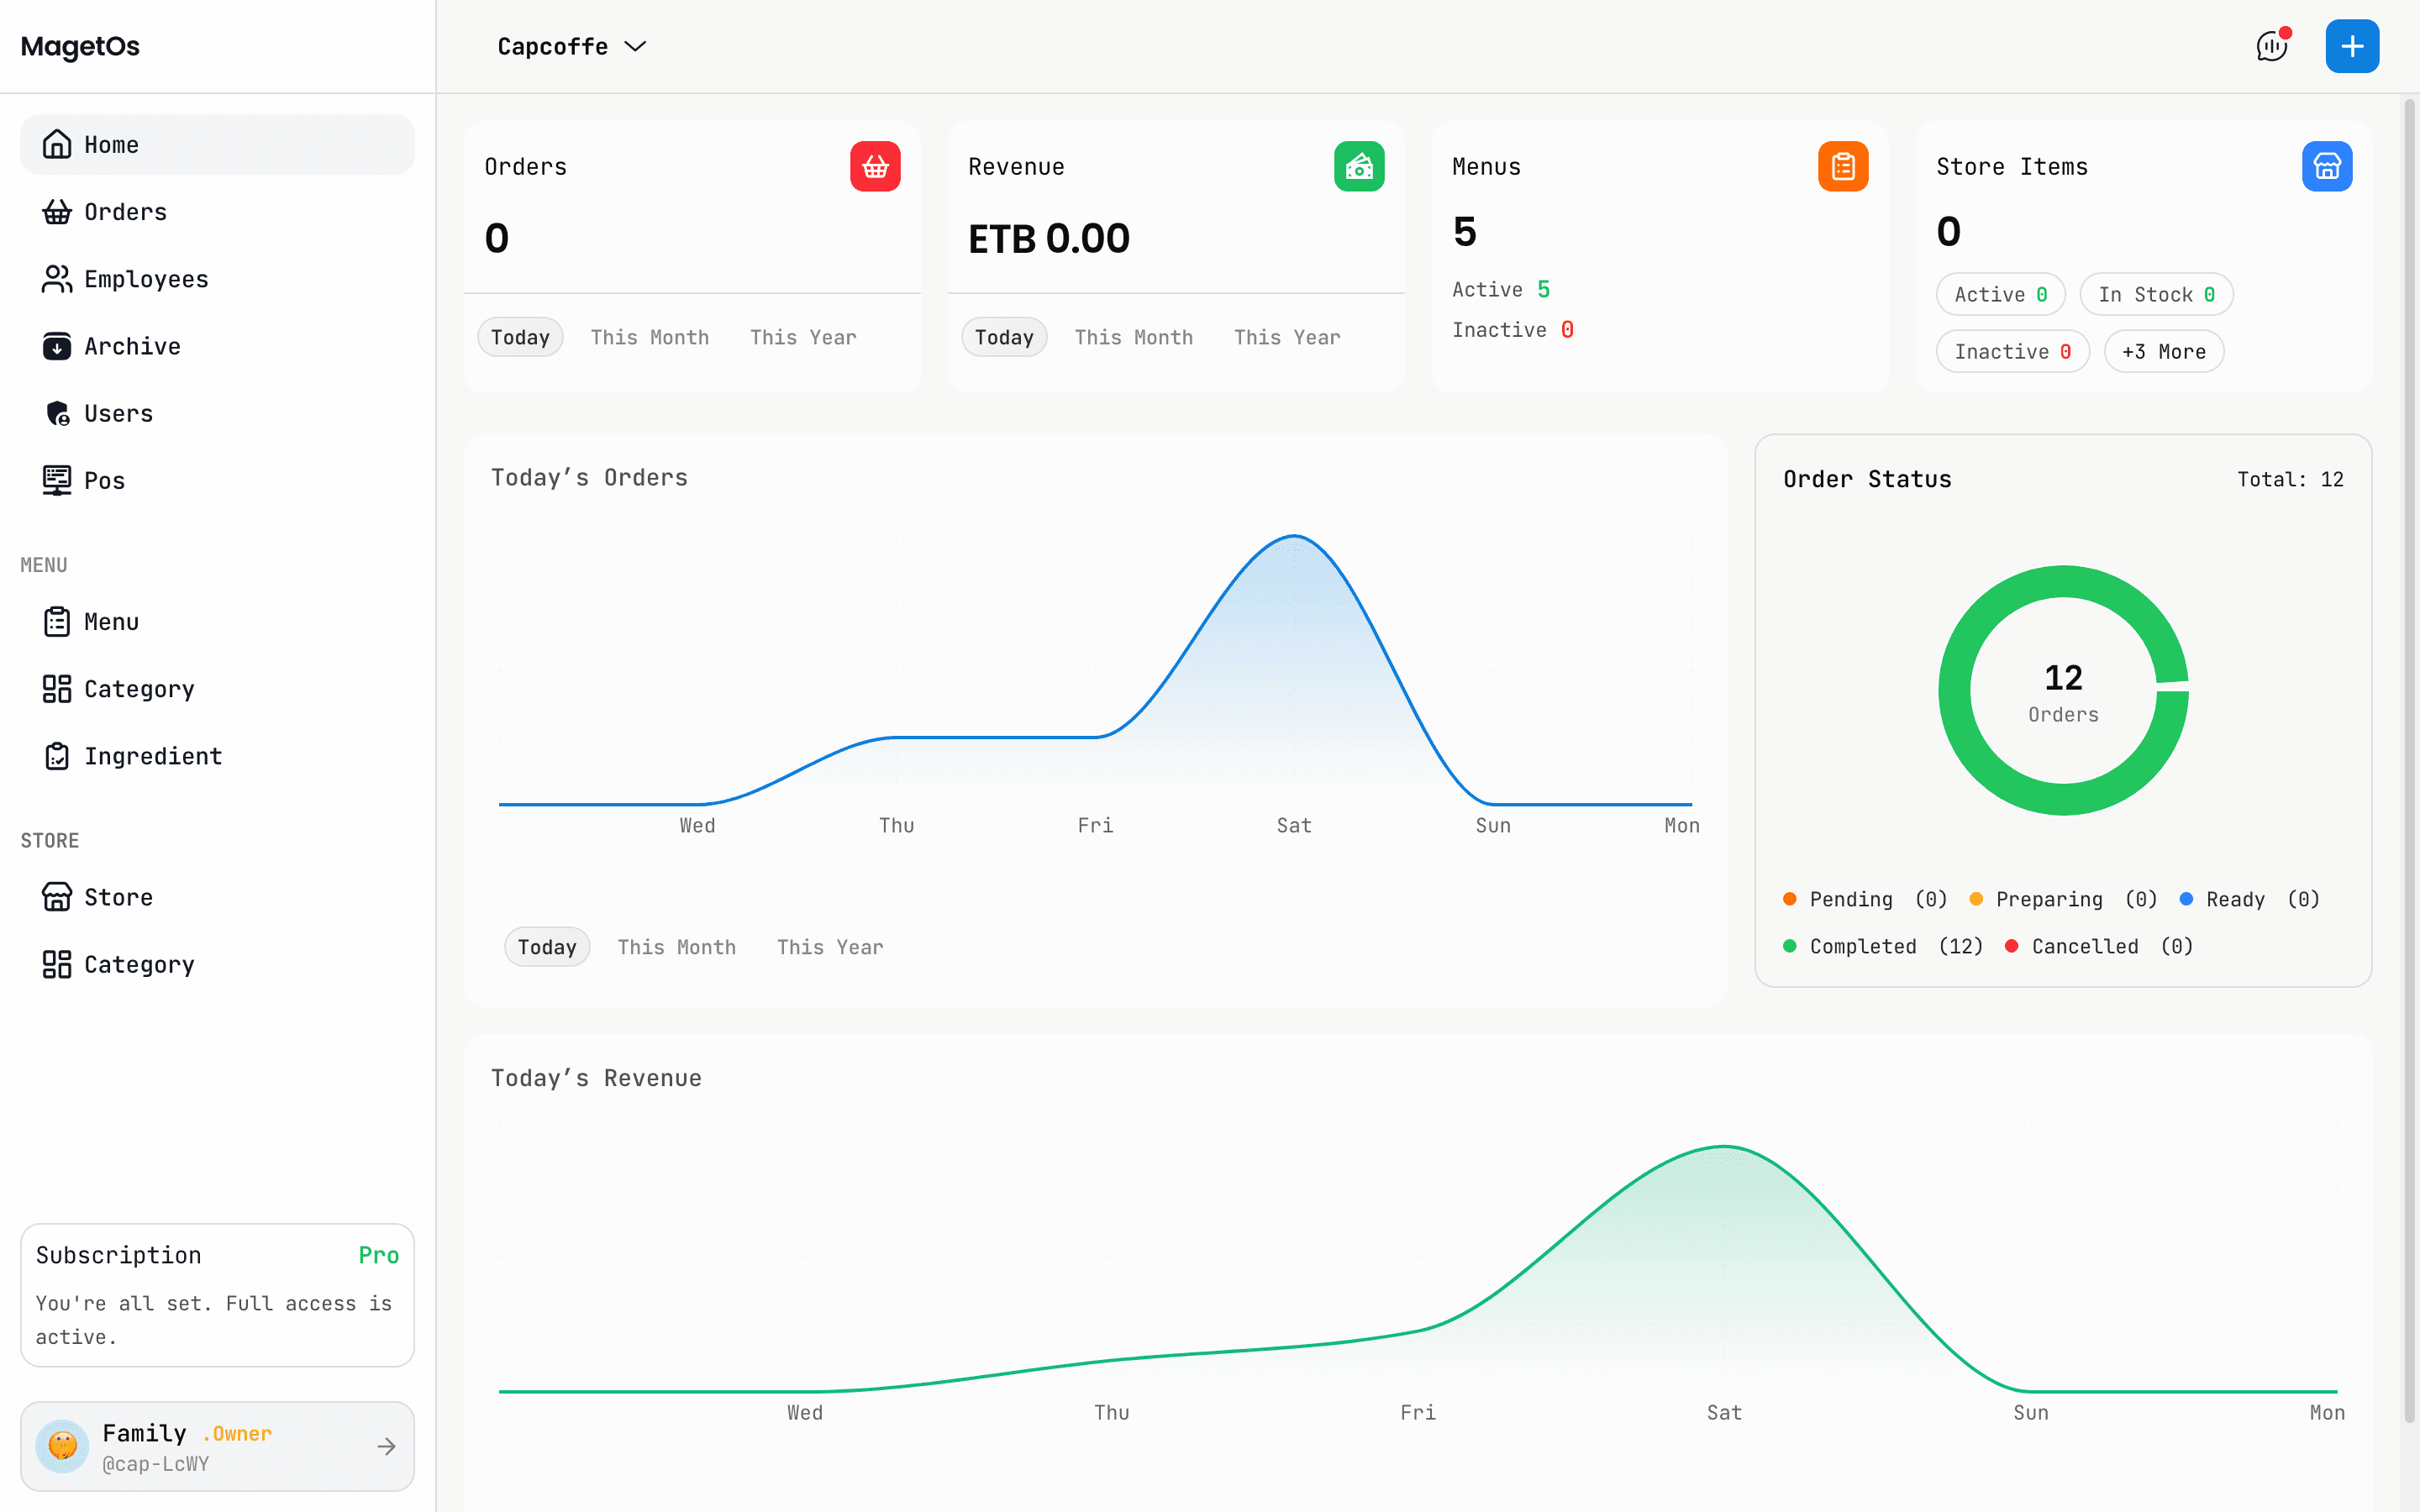Select Today on the Revenue card
Image resolution: width=2420 pixels, height=1512 pixels.
[1004, 337]
